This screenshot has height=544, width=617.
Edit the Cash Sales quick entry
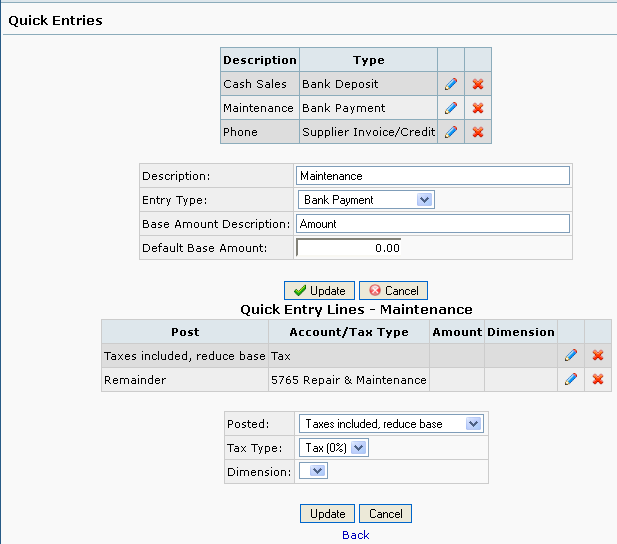point(451,84)
